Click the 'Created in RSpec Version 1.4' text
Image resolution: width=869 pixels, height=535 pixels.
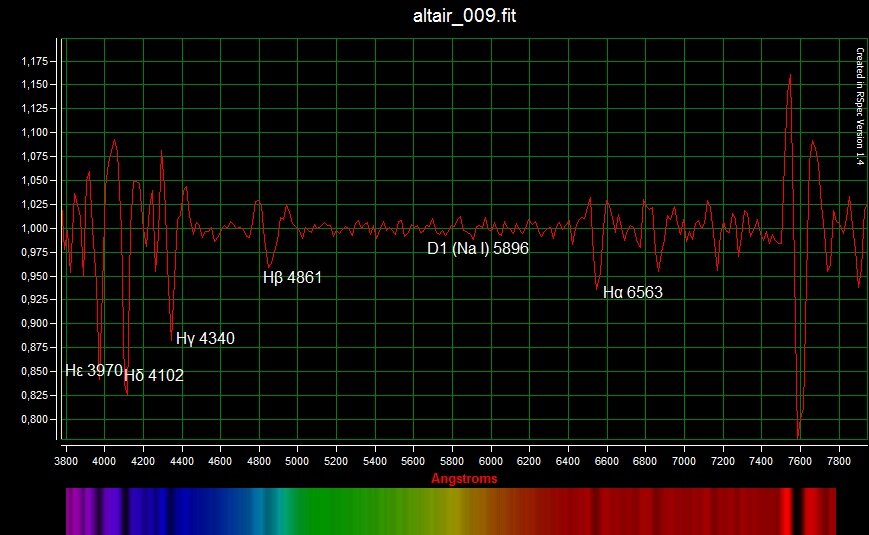click(860, 106)
